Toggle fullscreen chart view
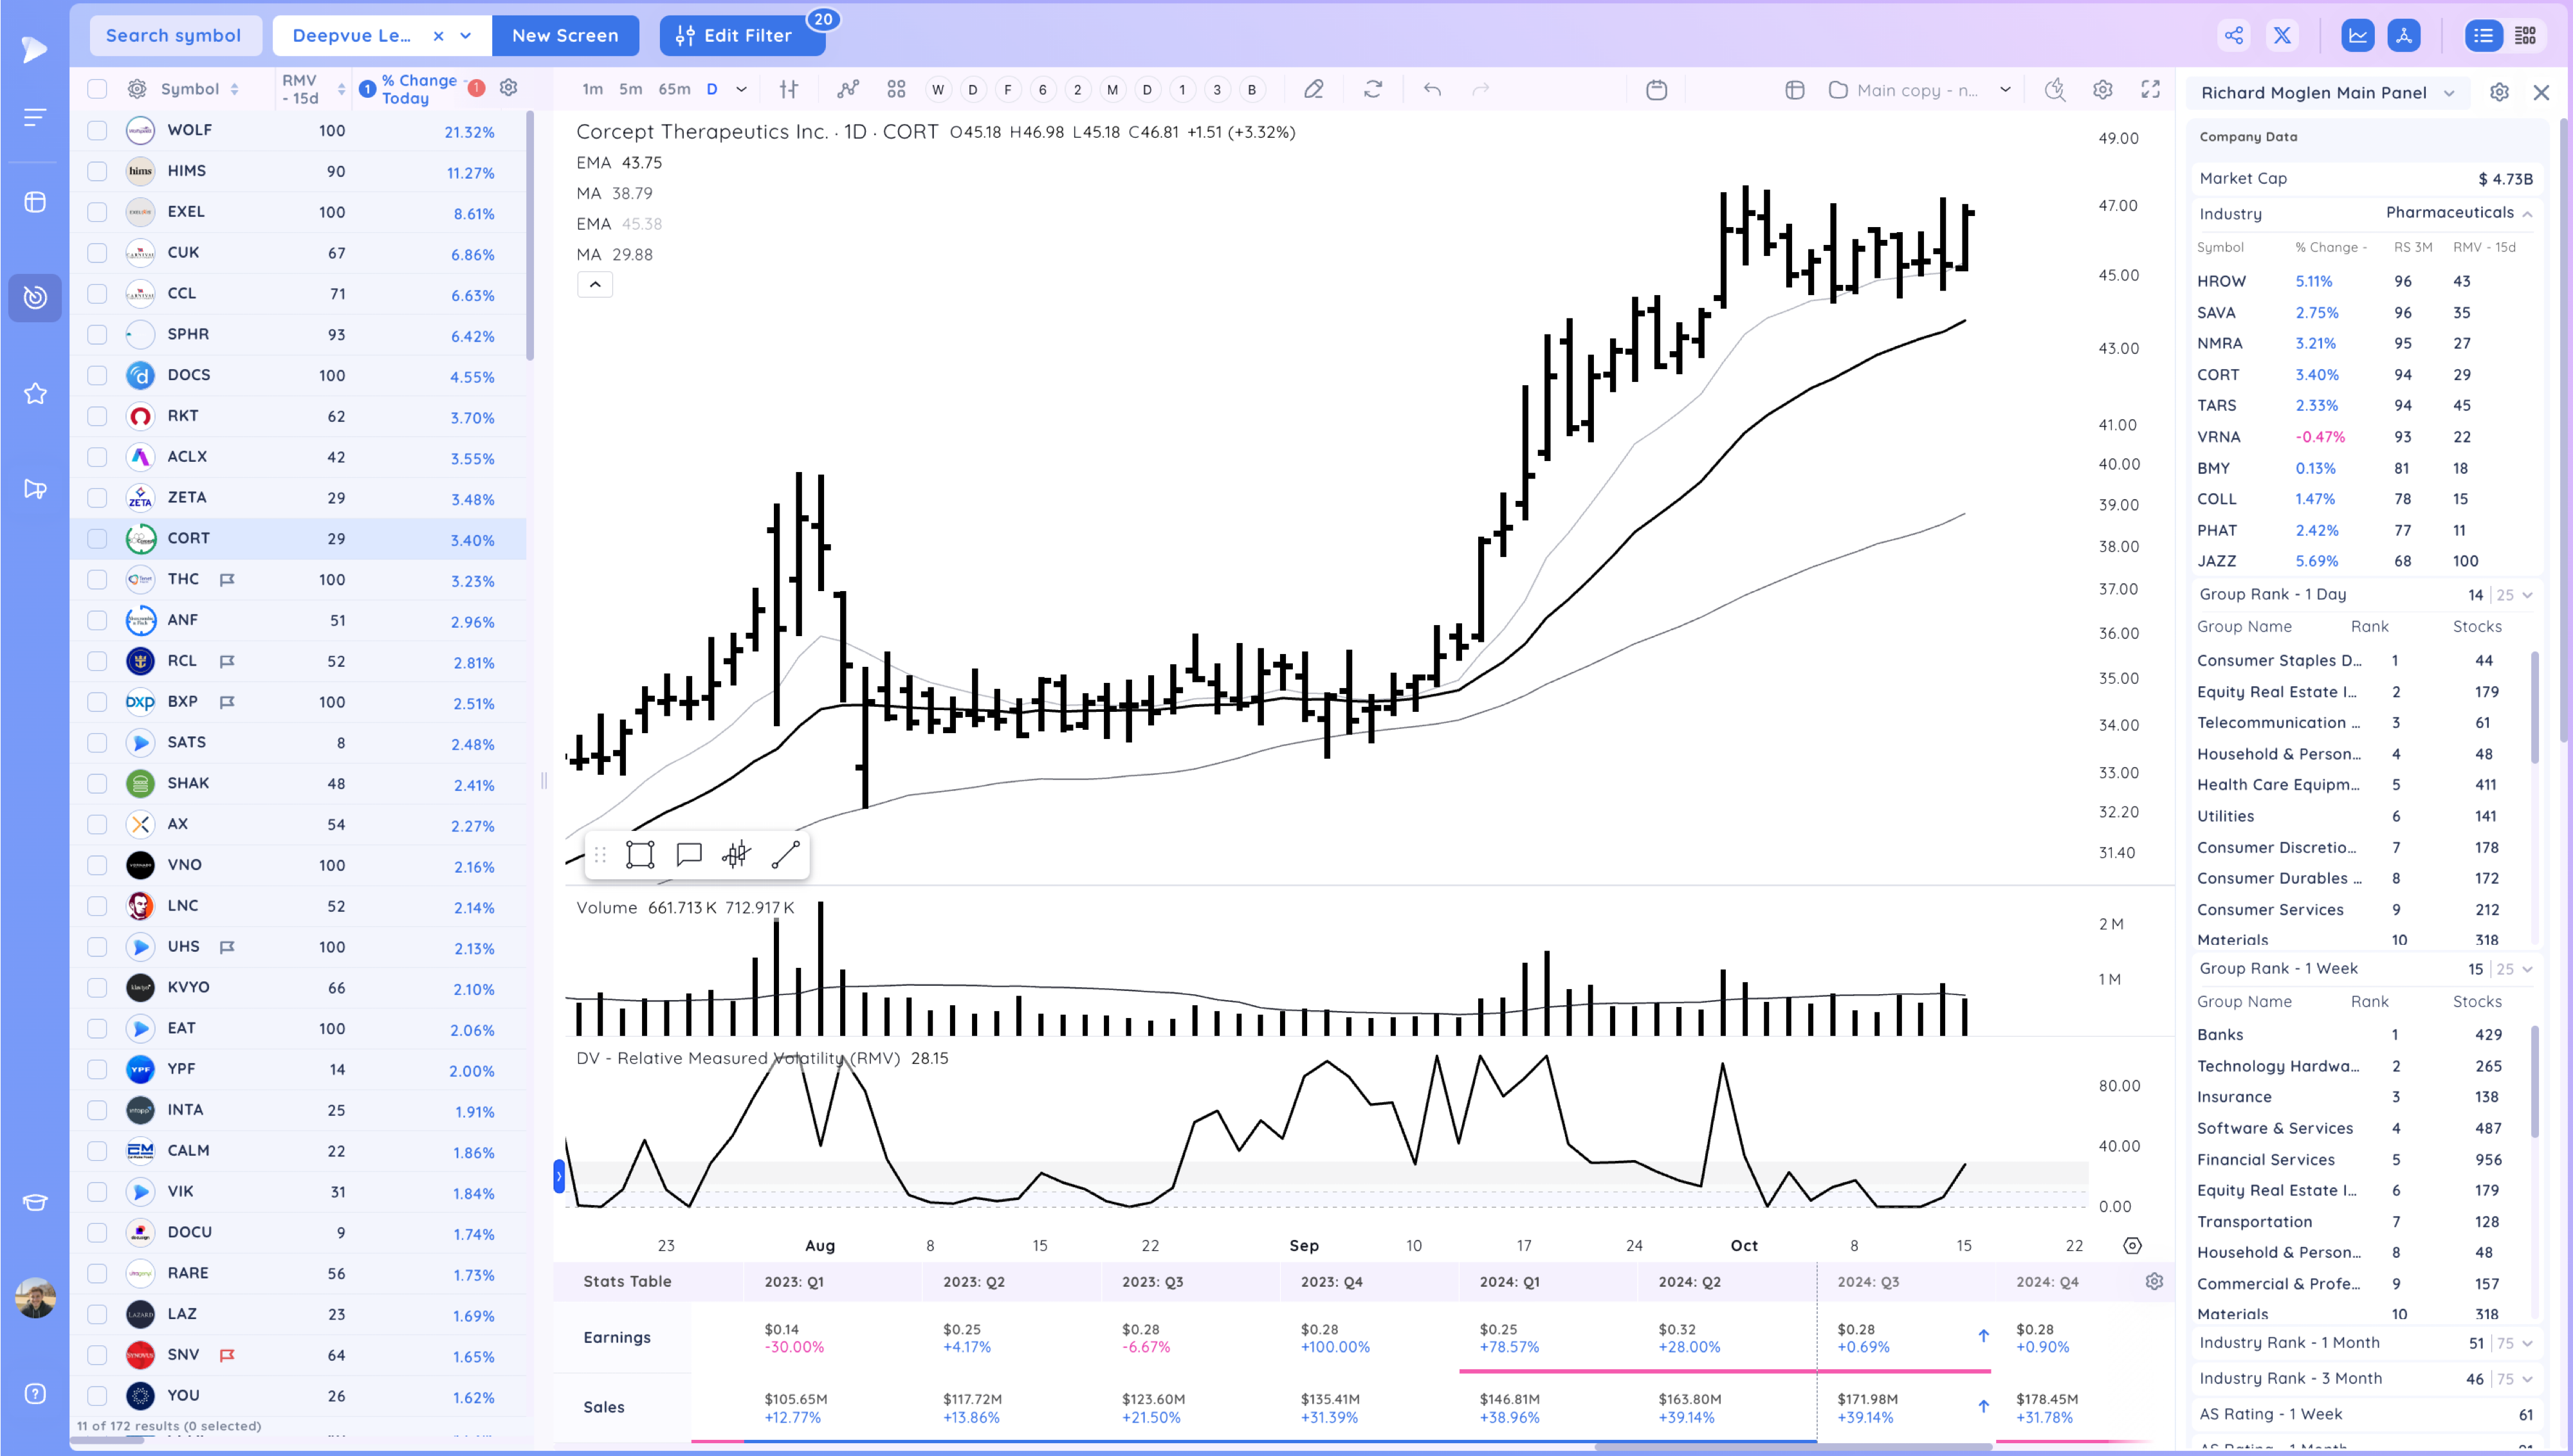 [x=2150, y=90]
